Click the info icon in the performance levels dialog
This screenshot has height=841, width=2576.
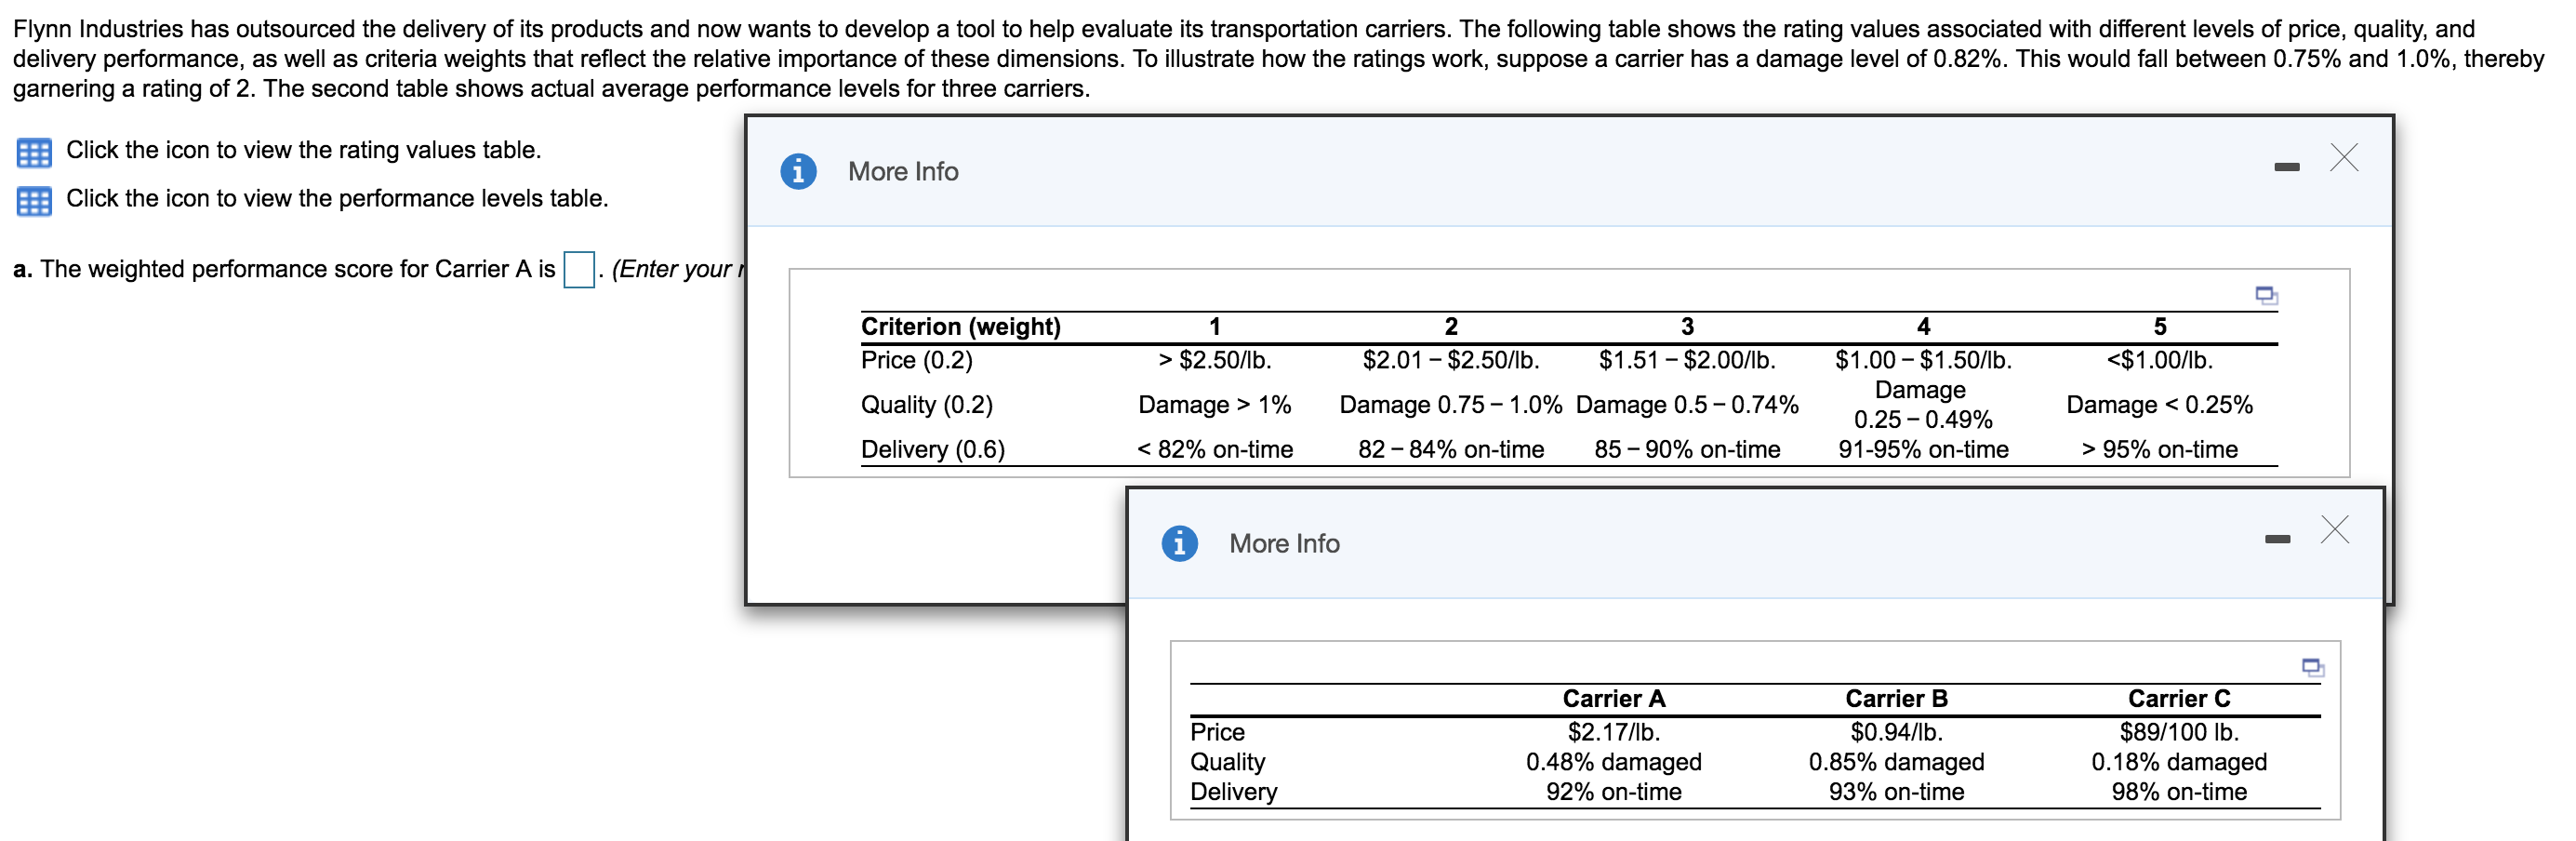[1180, 543]
